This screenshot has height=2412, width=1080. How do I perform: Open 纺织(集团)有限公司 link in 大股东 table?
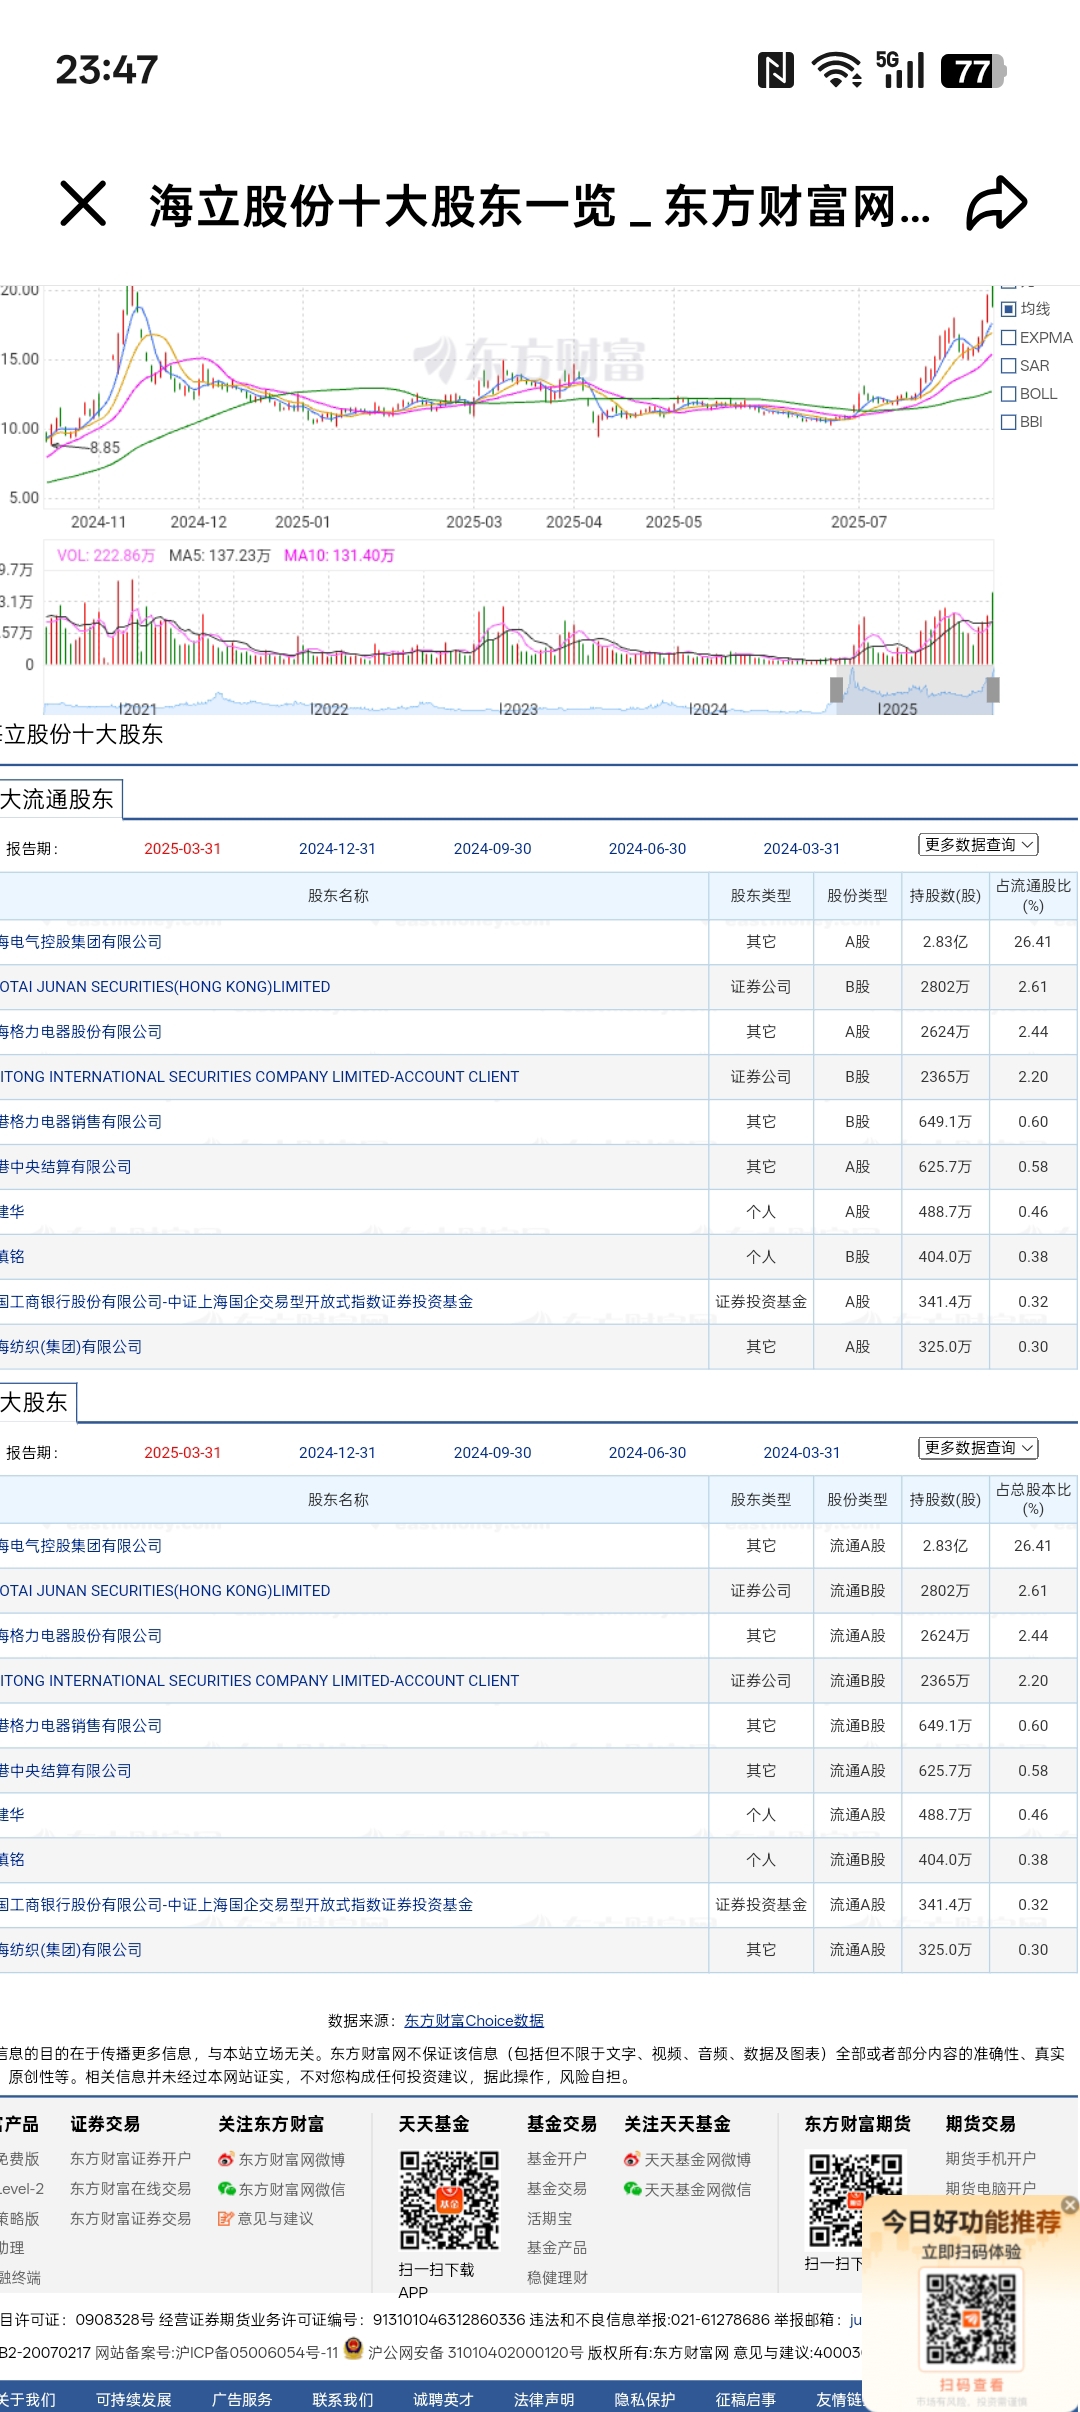click(x=71, y=1949)
